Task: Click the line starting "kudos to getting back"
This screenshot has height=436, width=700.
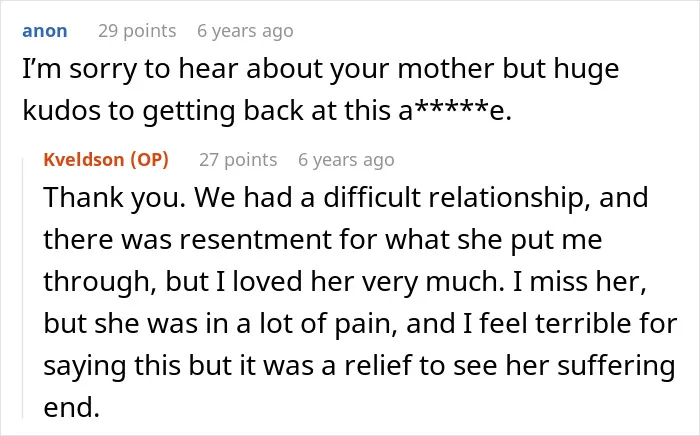Action: [x=267, y=111]
